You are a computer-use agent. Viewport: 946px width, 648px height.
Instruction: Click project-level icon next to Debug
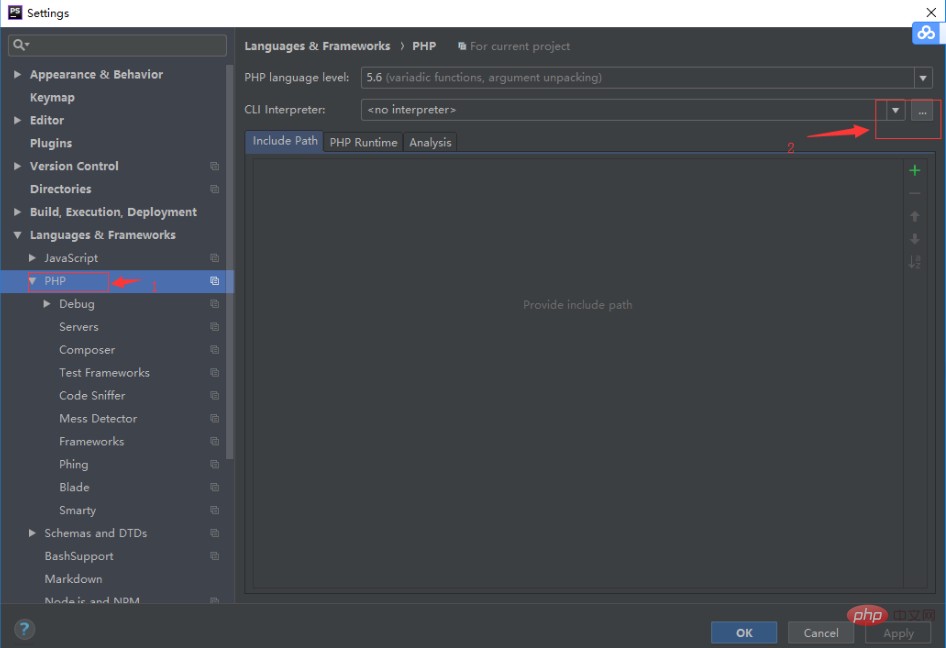(214, 303)
